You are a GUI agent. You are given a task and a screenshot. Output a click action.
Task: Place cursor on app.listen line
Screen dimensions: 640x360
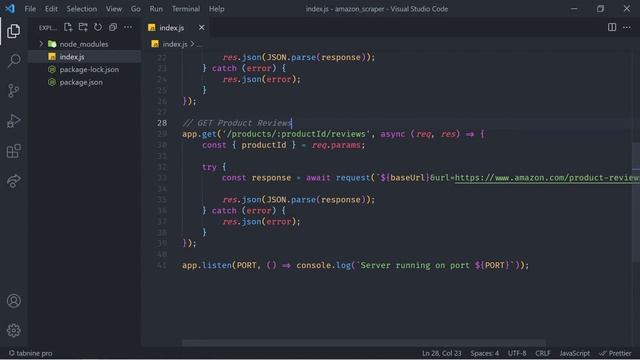coord(355,265)
